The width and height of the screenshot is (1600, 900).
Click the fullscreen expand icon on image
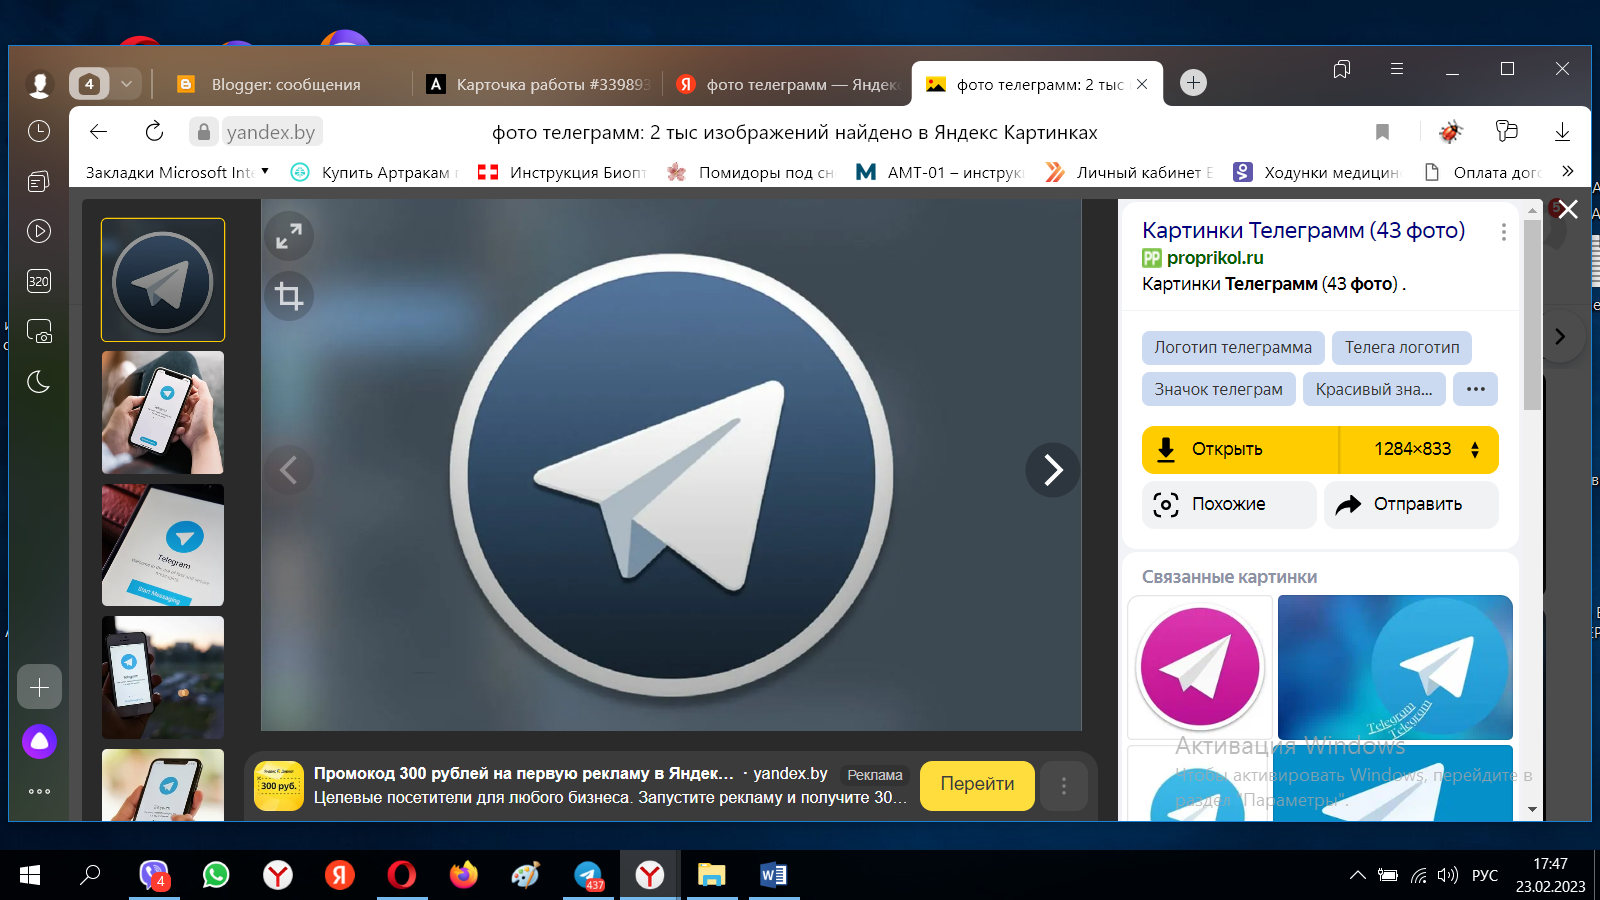289,237
